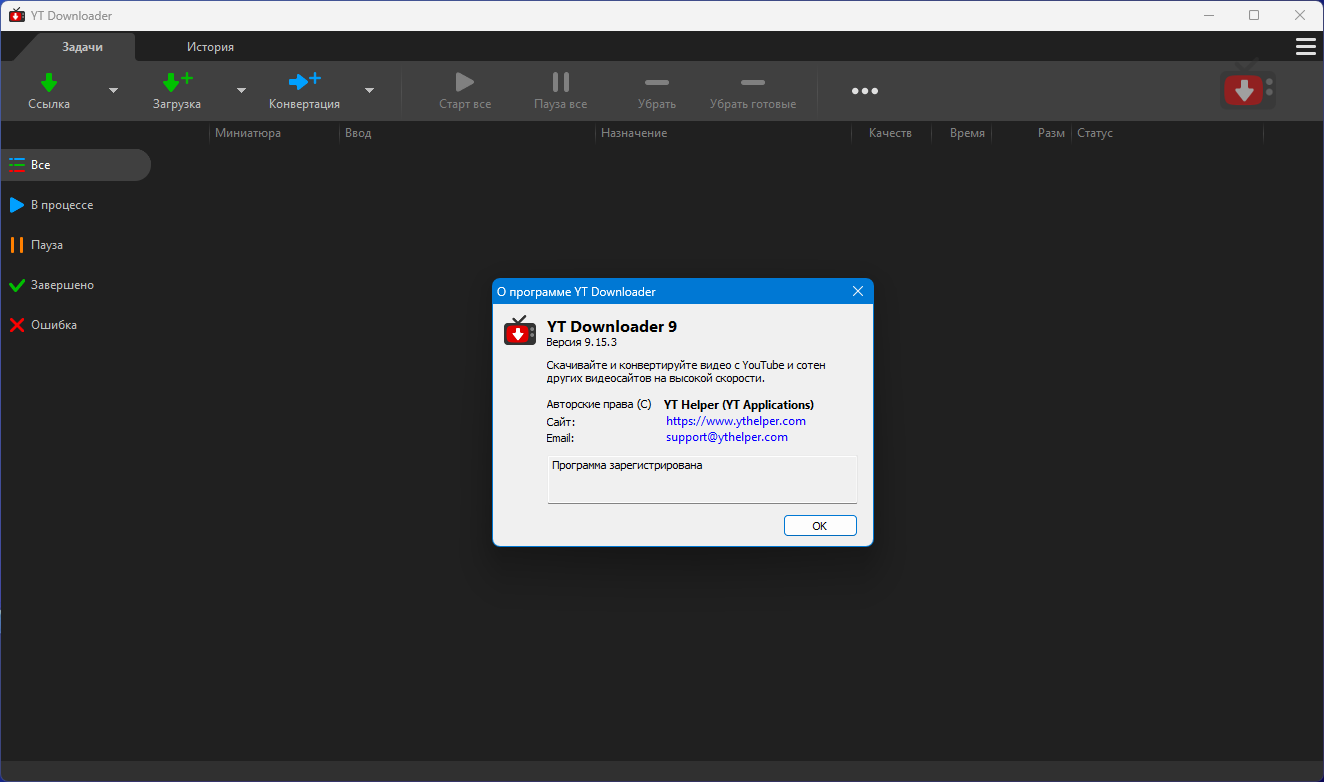This screenshot has height=782, width=1324.
Task: Sort by the Качество column header
Action: click(x=891, y=133)
